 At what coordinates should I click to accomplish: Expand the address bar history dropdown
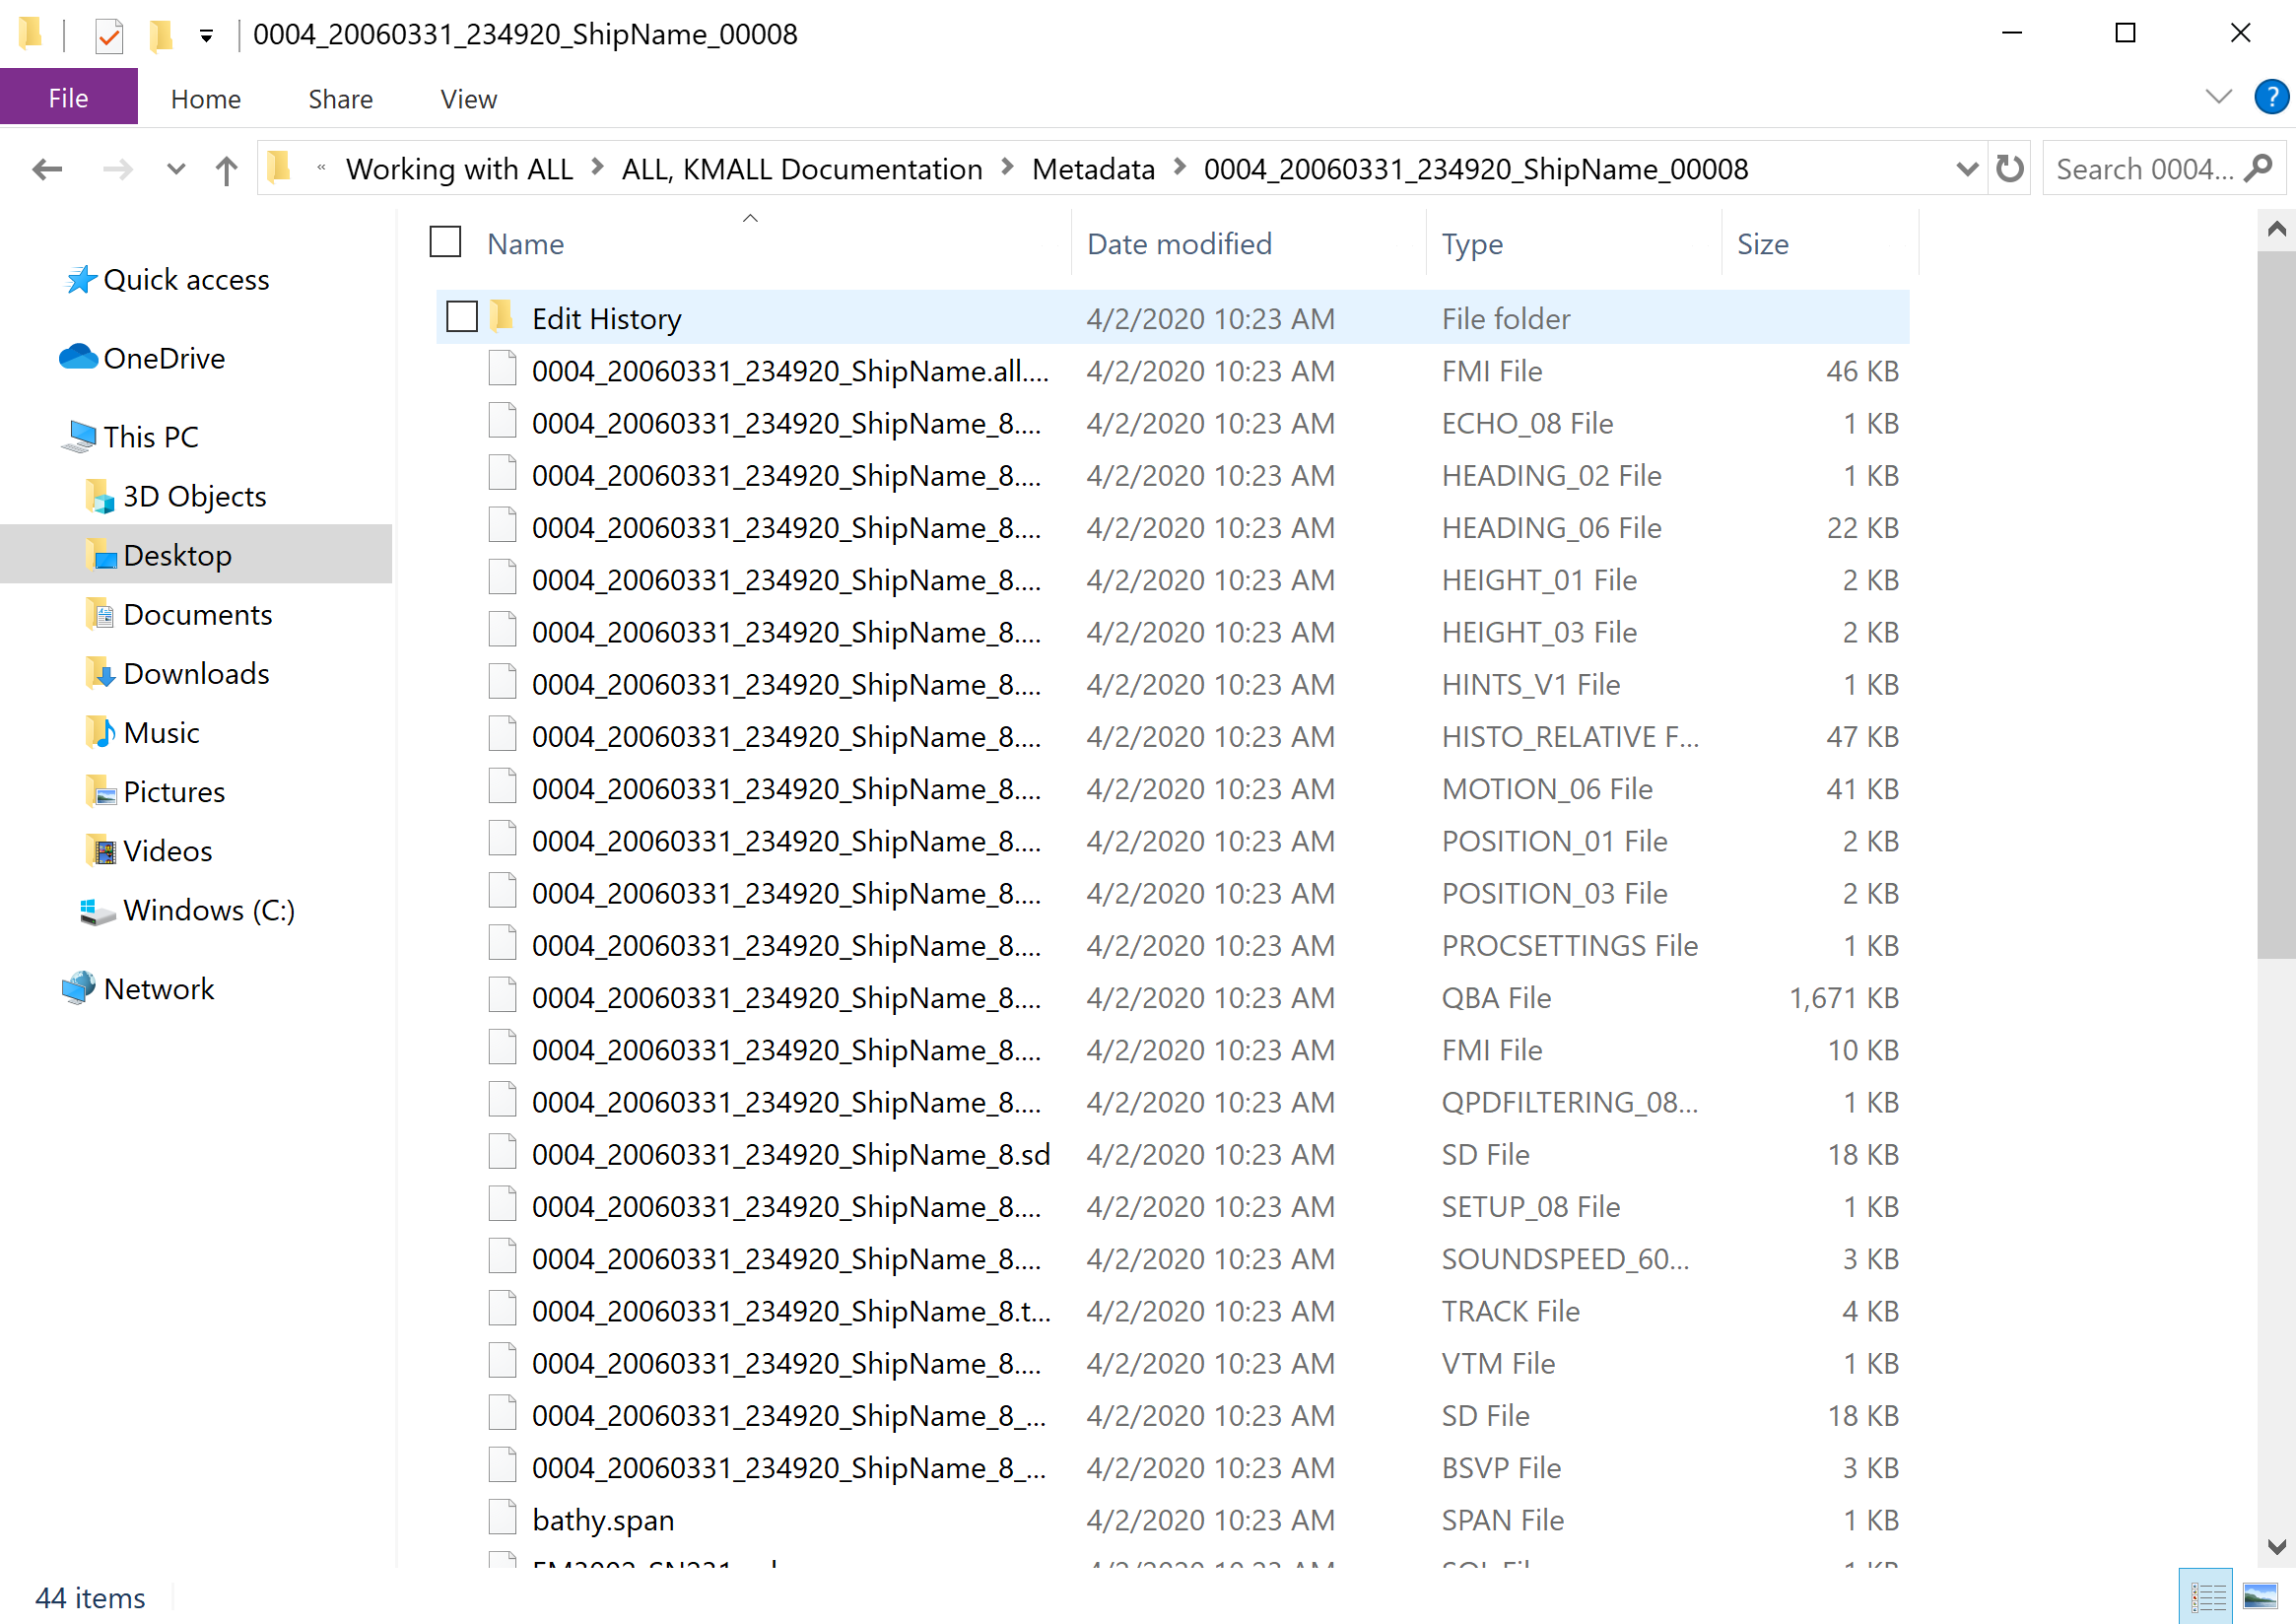pyautogui.click(x=1966, y=169)
